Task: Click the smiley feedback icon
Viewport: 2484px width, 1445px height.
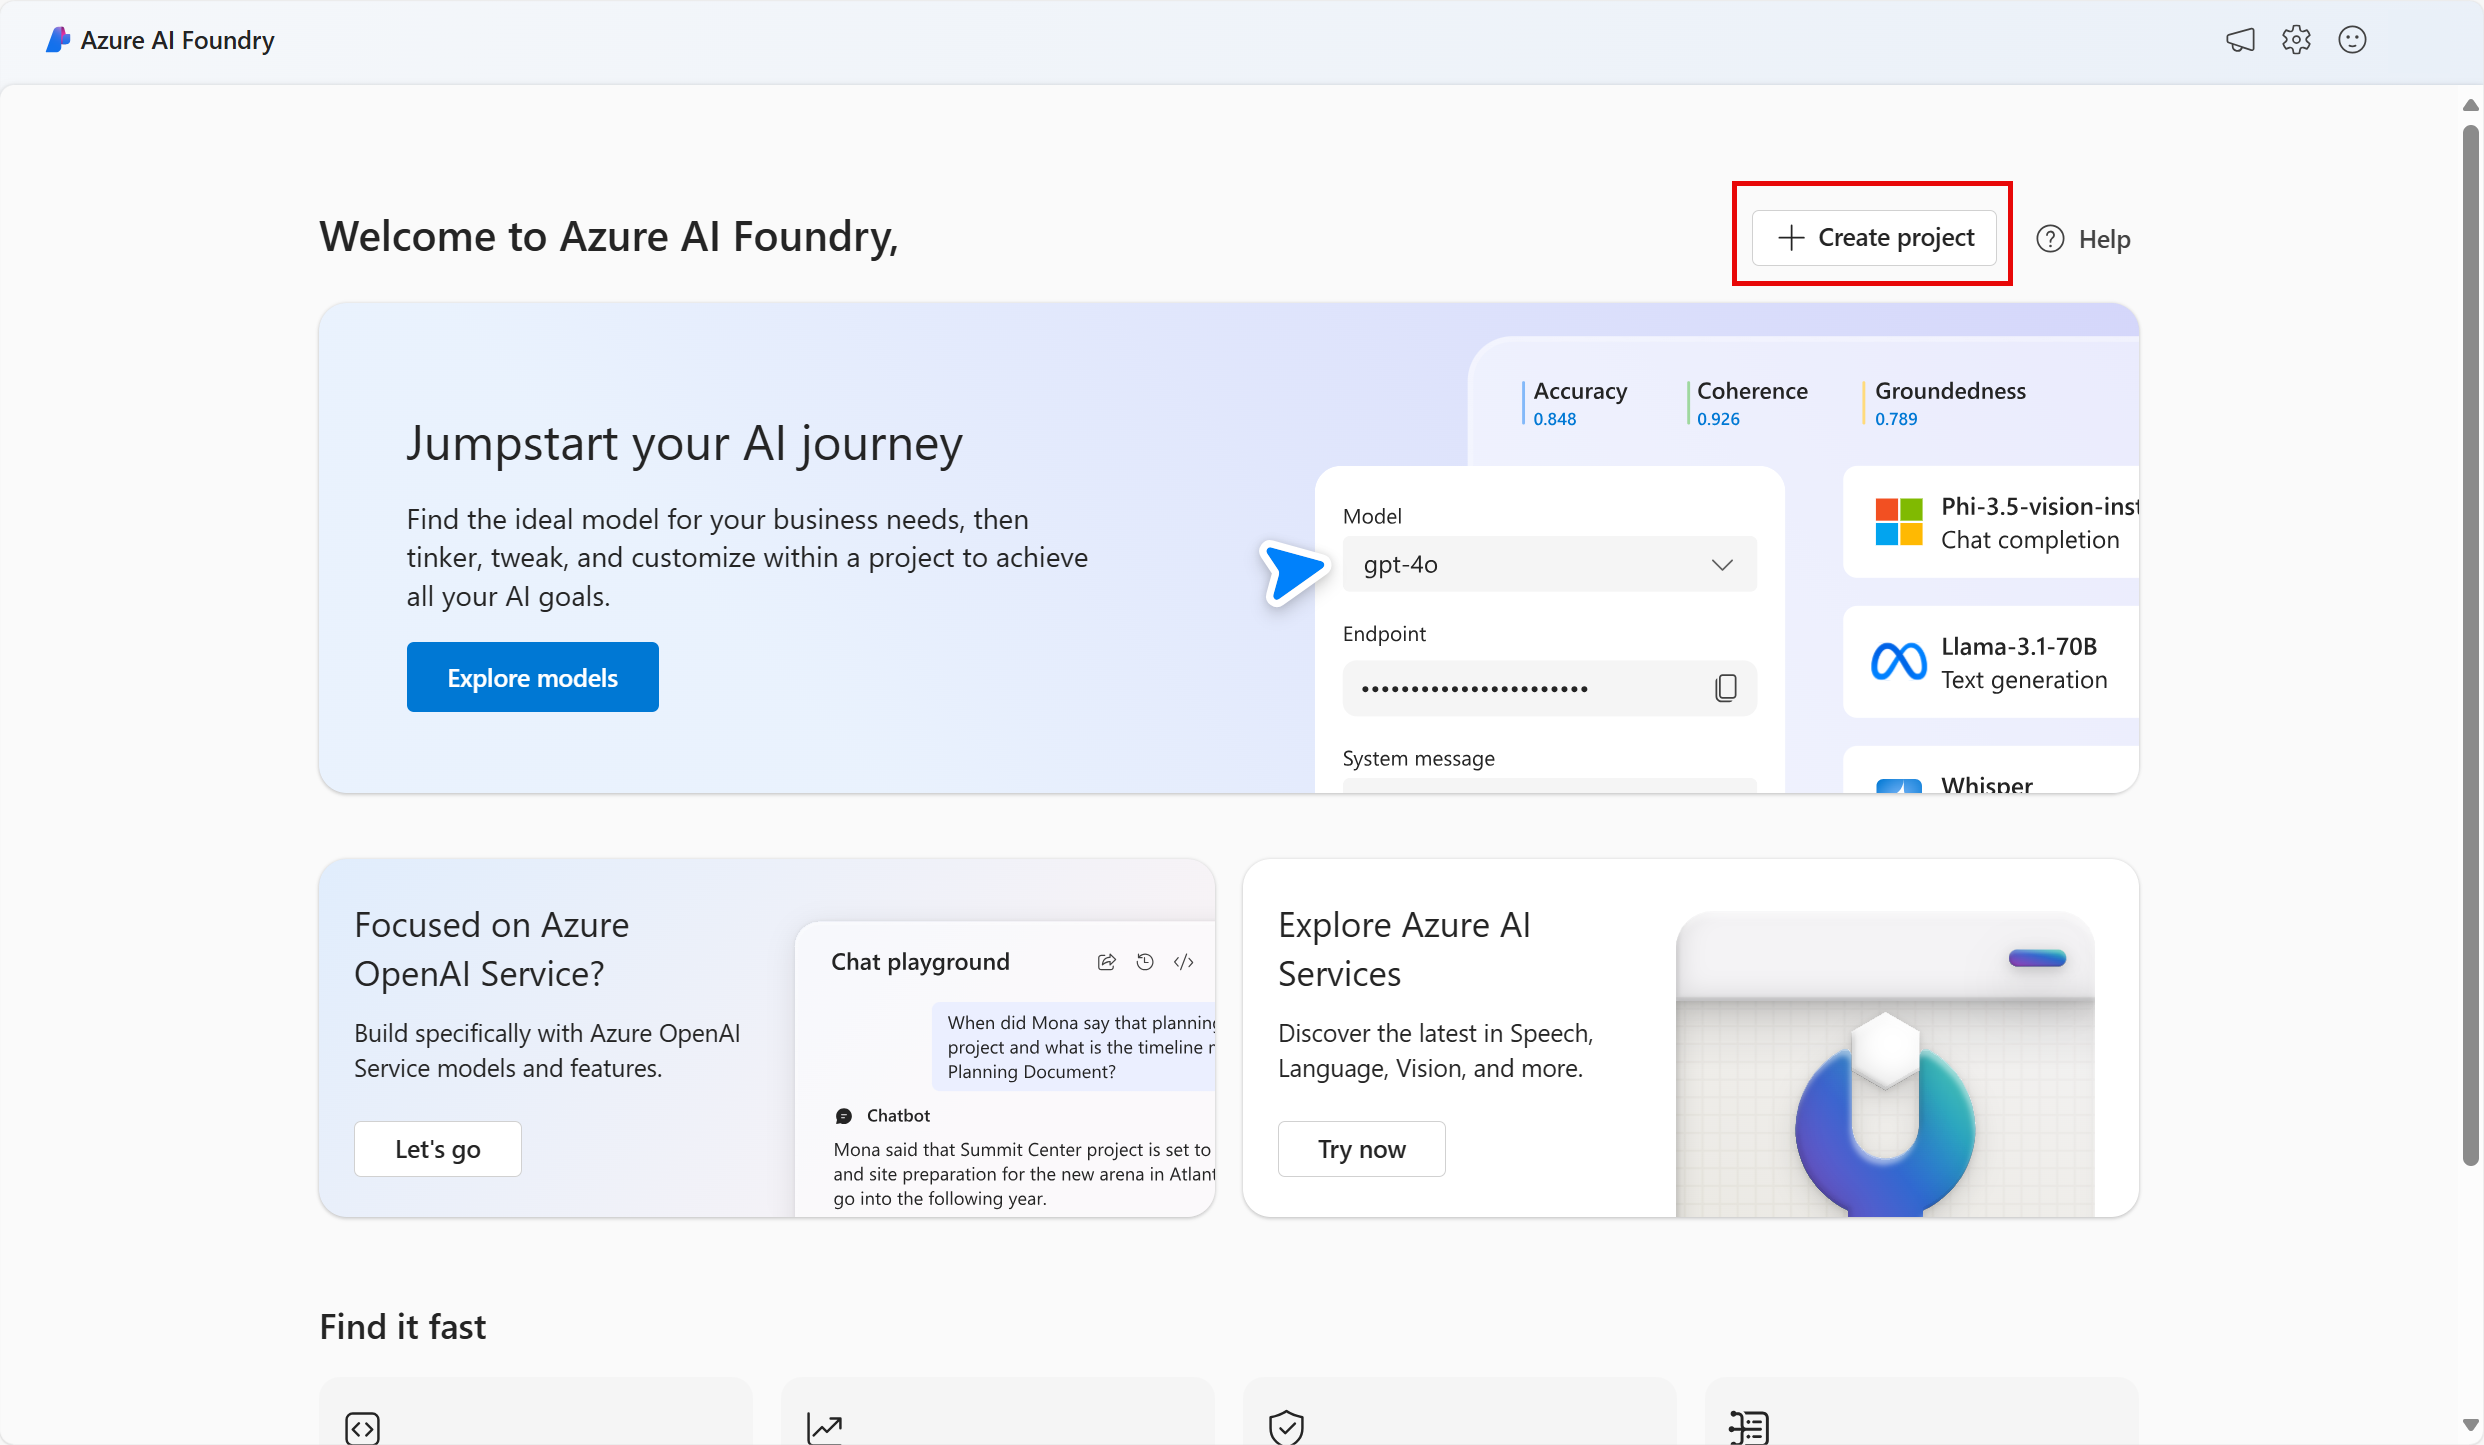Action: [x=2352, y=40]
